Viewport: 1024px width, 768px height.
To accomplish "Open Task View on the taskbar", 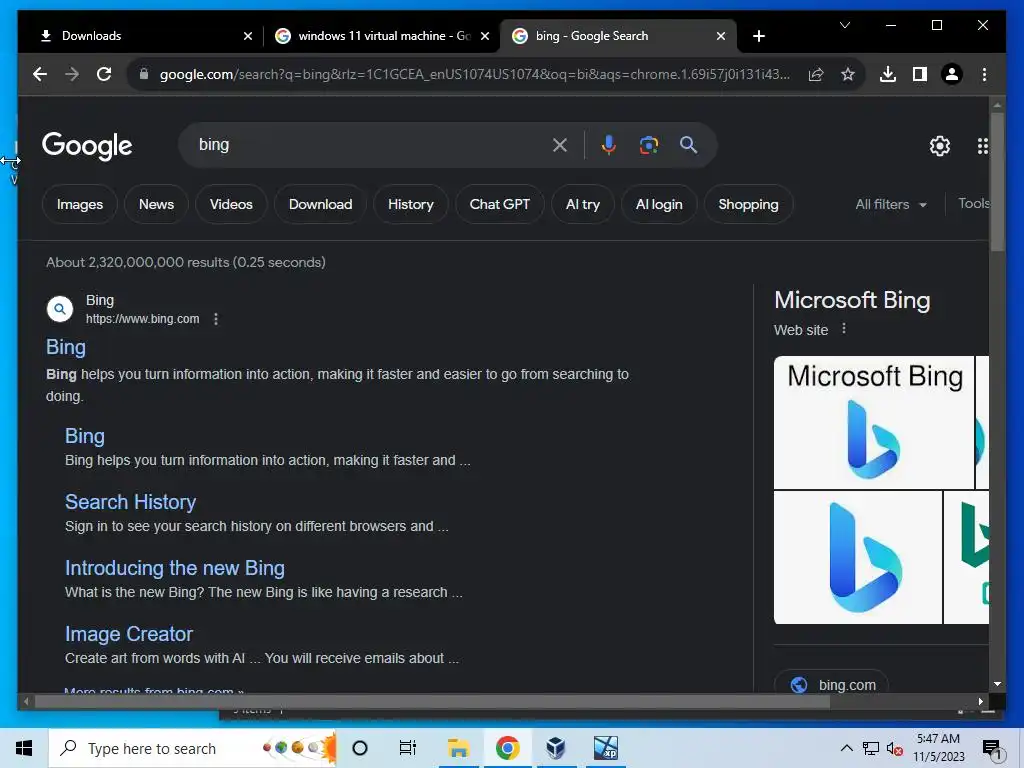I will [408, 748].
